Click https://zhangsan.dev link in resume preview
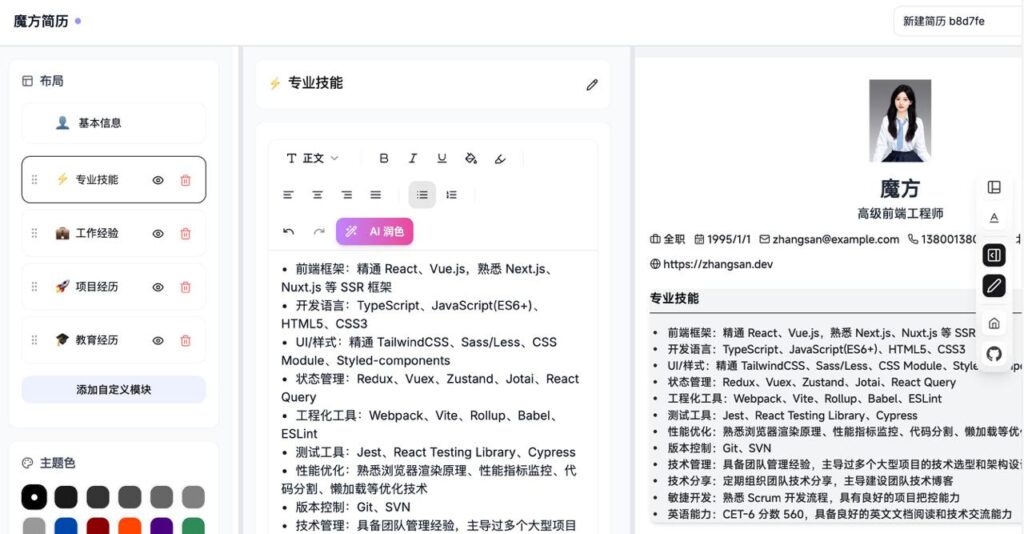 click(x=718, y=264)
